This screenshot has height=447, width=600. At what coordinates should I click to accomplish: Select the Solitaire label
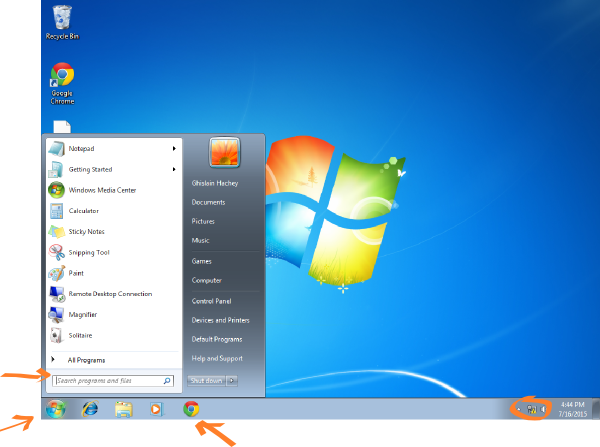pos(80,335)
